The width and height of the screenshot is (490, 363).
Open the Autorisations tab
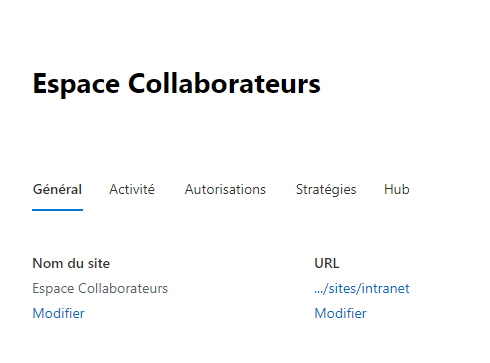225,189
